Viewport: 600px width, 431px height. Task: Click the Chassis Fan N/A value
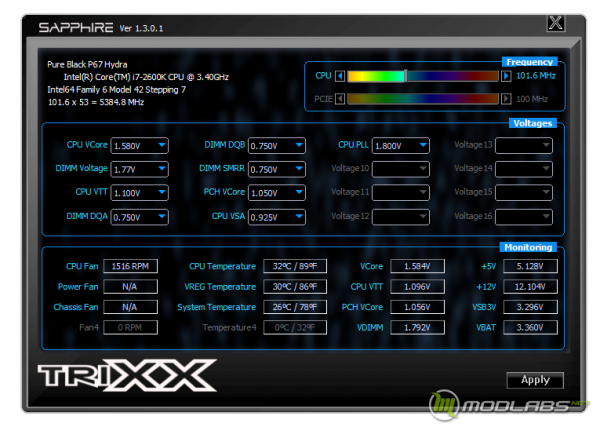(130, 307)
